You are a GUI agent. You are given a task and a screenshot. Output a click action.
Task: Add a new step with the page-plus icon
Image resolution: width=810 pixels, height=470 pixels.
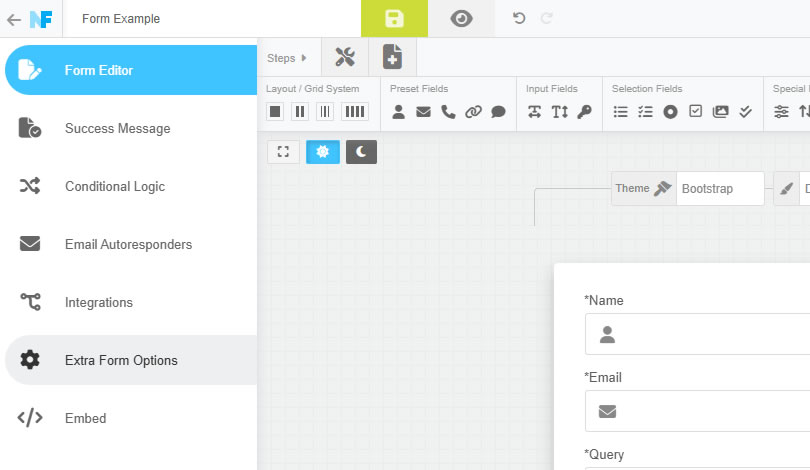point(392,57)
